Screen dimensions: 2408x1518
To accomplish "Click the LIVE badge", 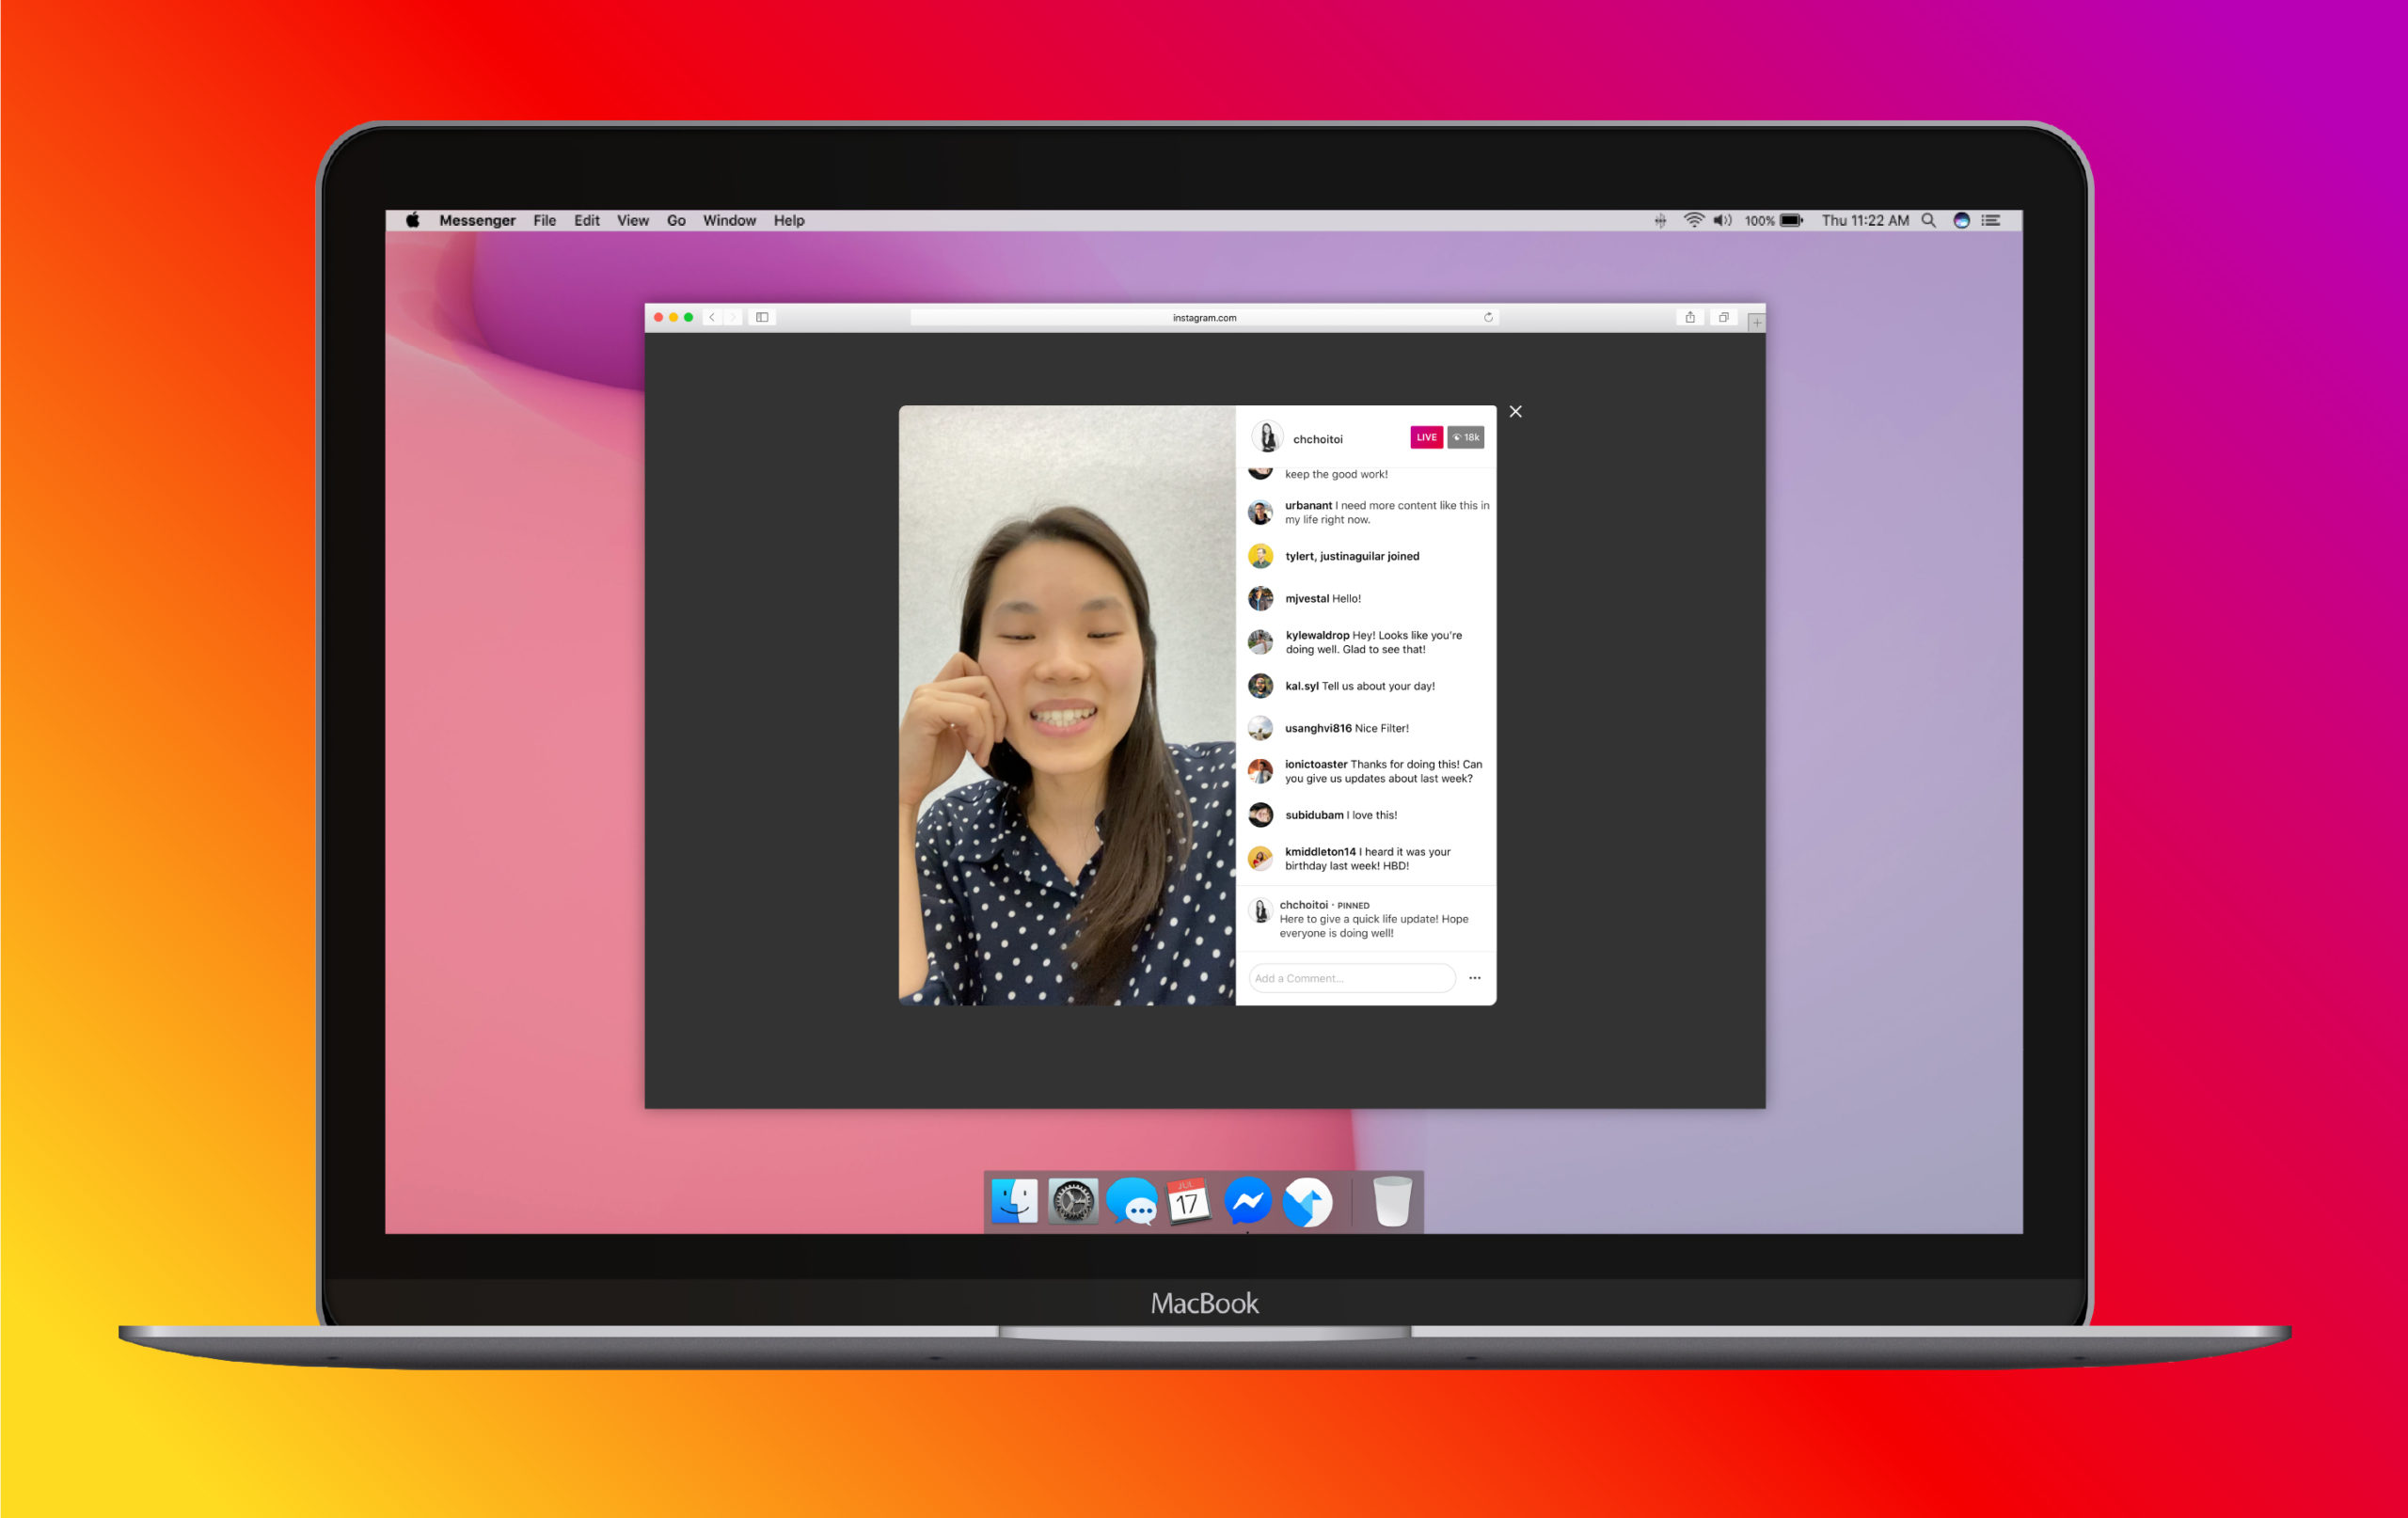I will (1426, 437).
